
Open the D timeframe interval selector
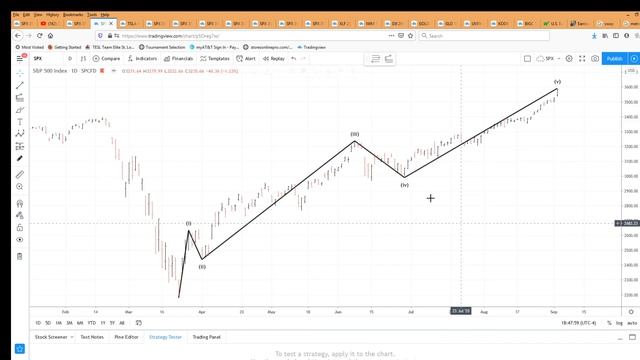[70, 59]
